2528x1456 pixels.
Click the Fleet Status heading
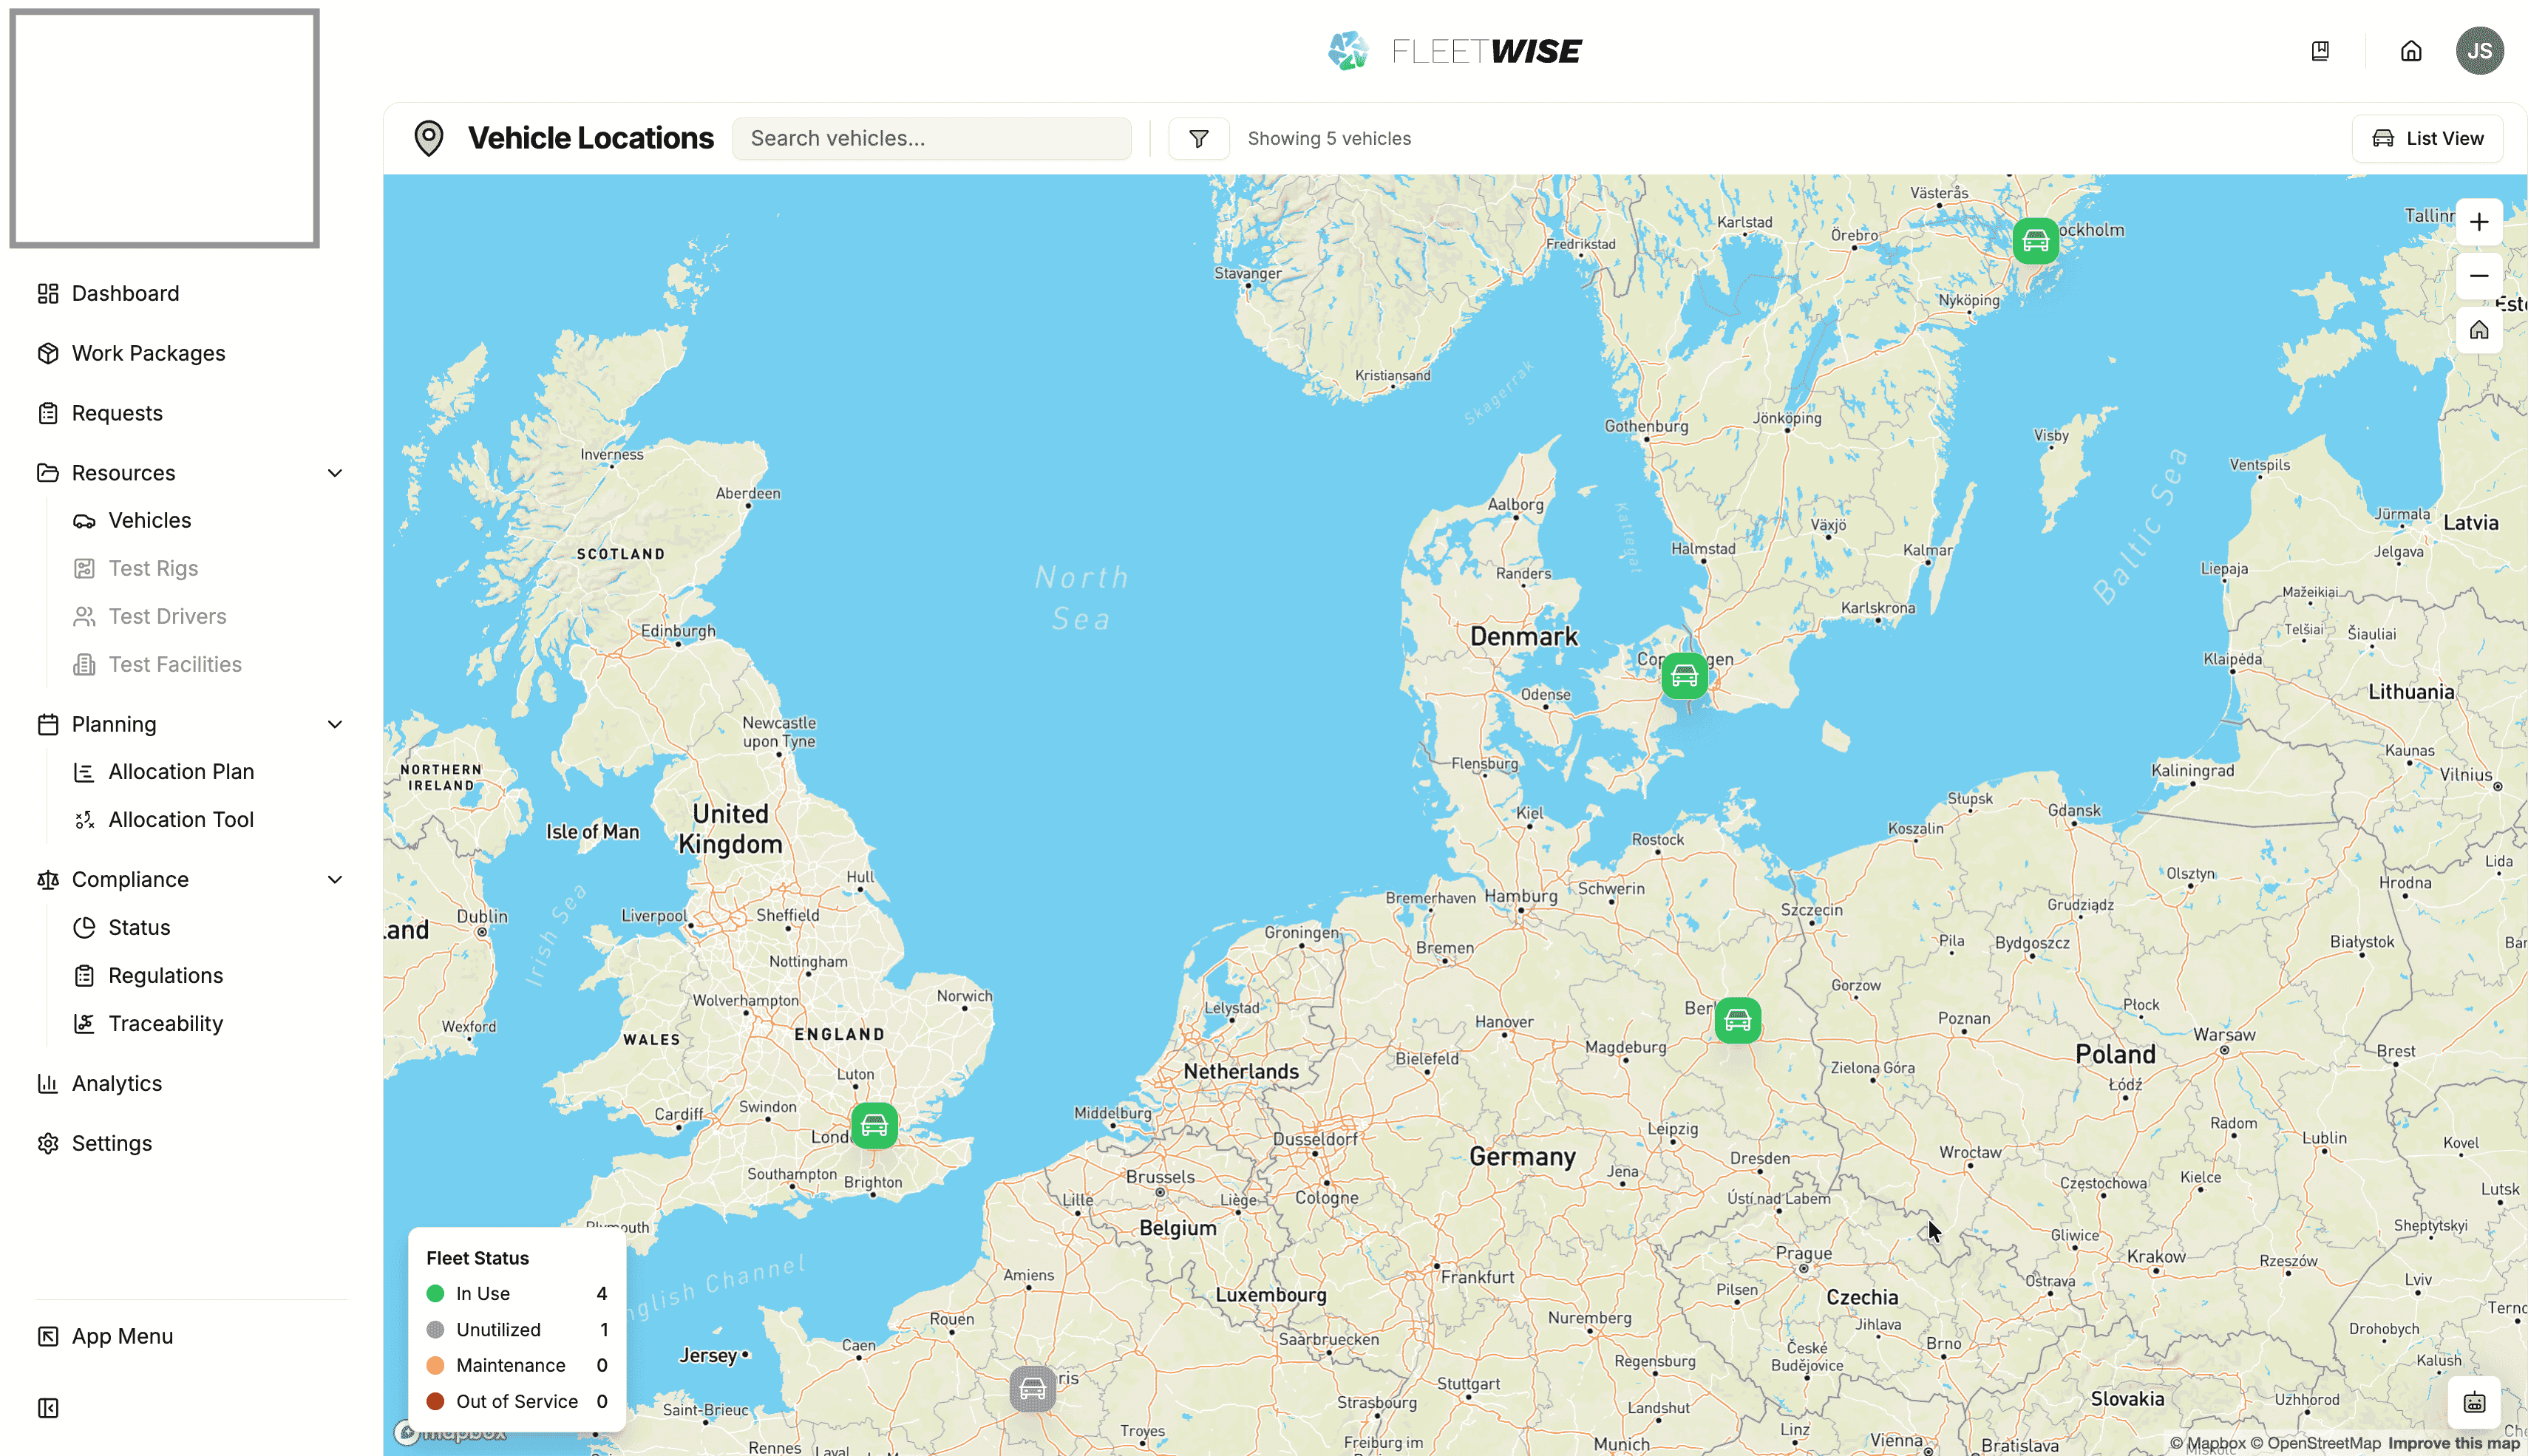click(x=477, y=1258)
